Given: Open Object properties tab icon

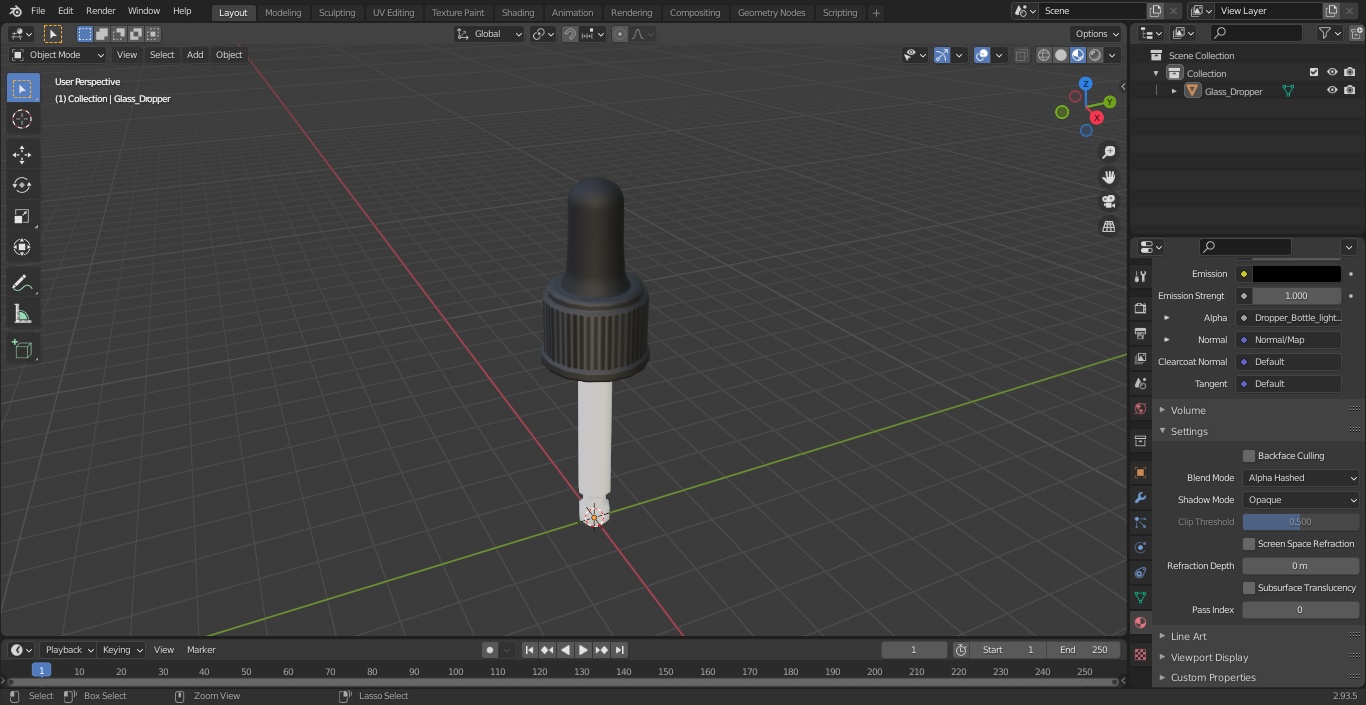Looking at the screenshot, I should 1140,472.
